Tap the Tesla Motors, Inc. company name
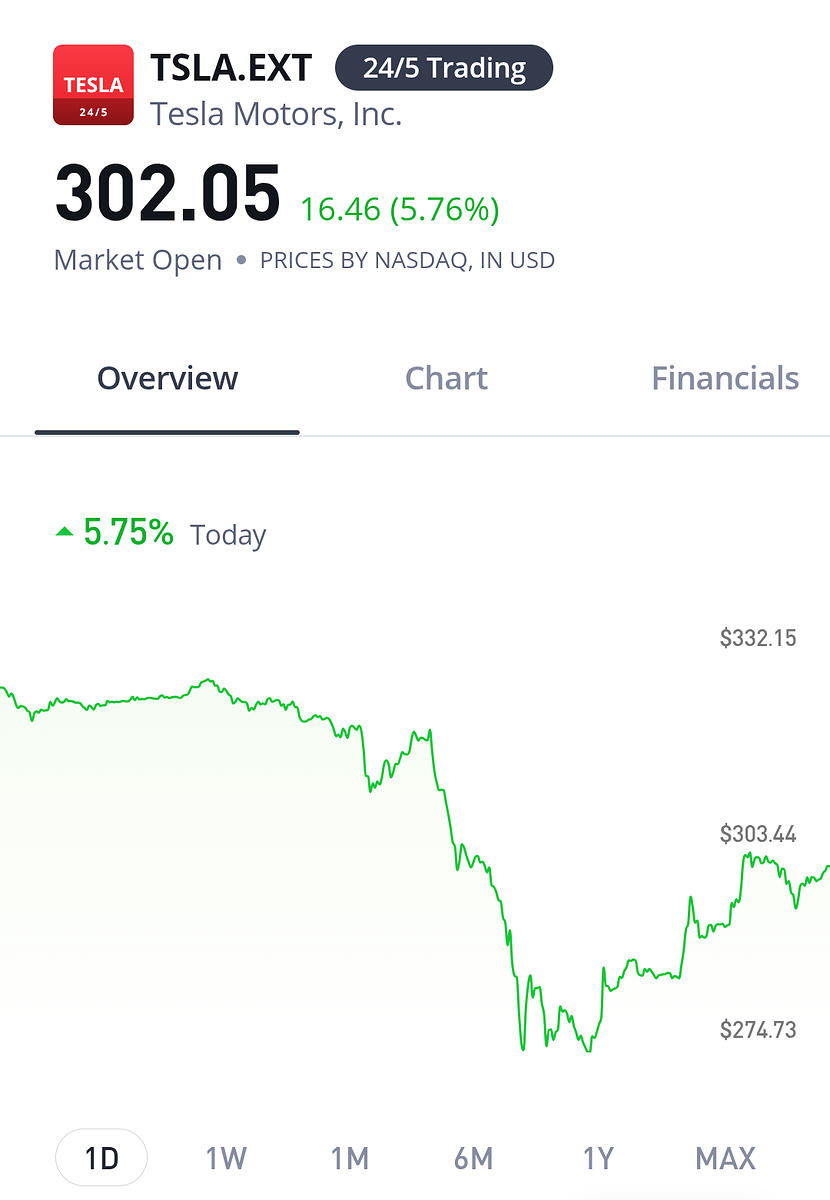Screen dimensions: 830x1200 point(276,114)
